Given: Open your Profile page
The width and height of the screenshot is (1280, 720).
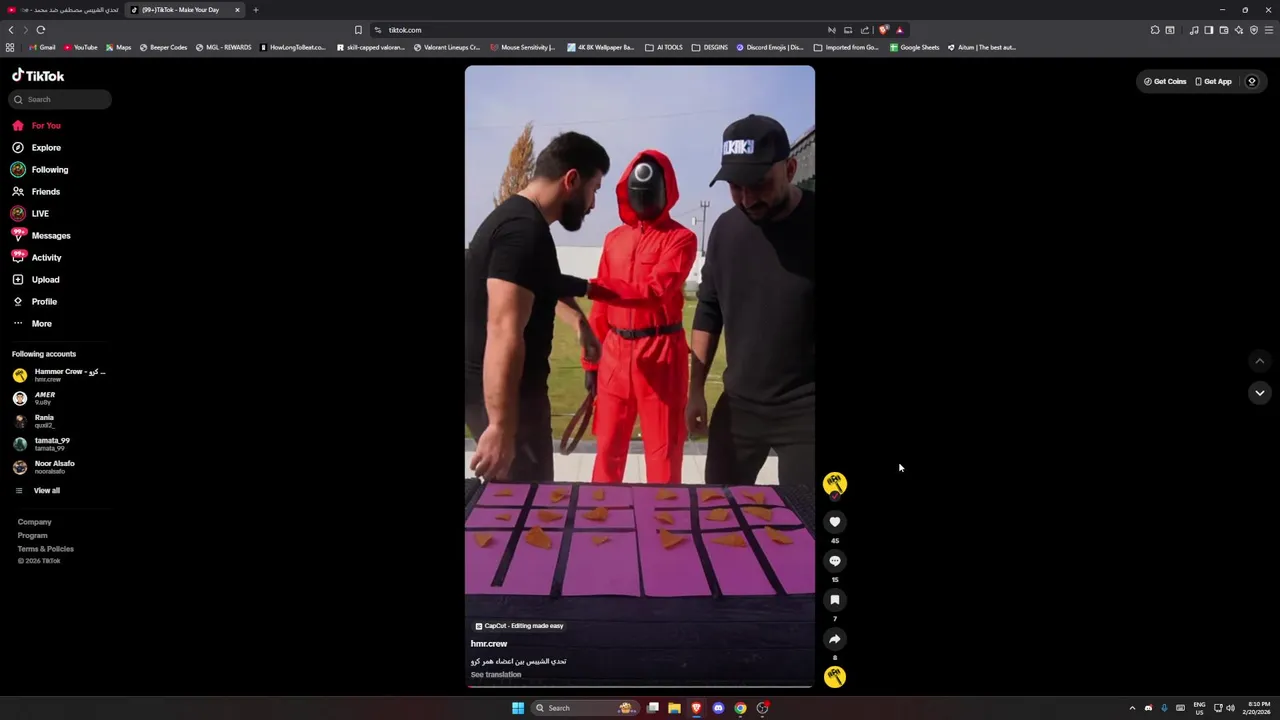Looking at the screenshot, I should (34, 302).
